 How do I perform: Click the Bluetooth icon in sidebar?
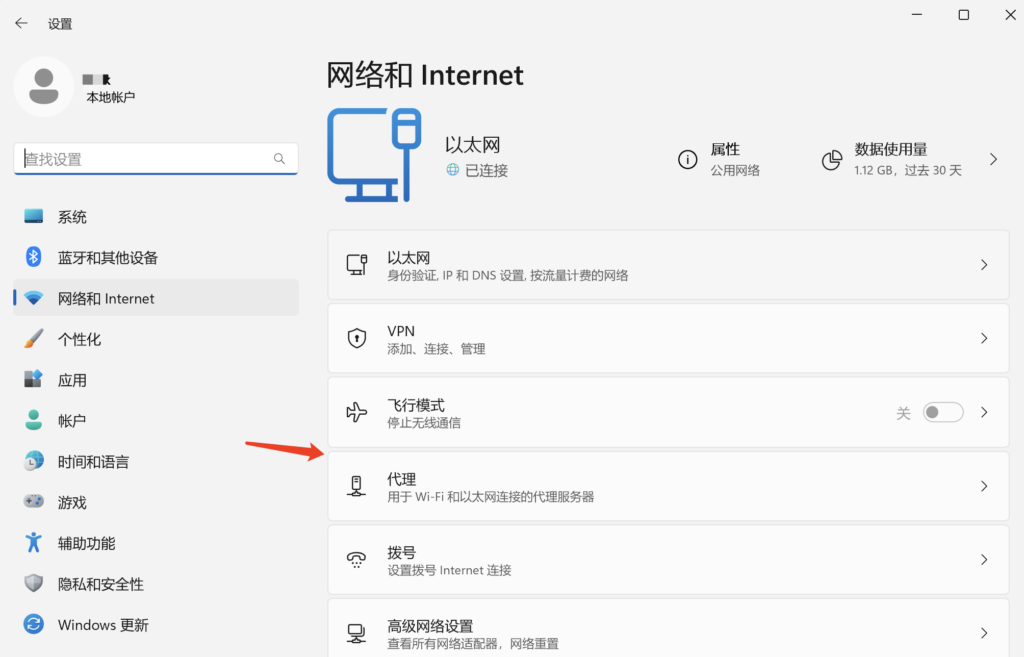coord(33,257)
